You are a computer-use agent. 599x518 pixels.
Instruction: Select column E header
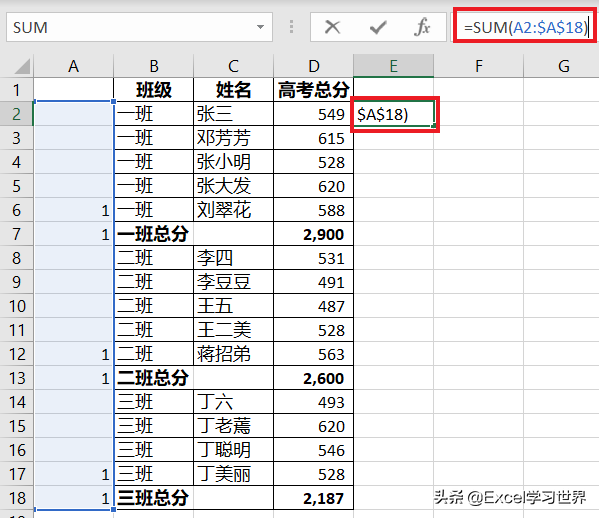click(x=393, y=66)
